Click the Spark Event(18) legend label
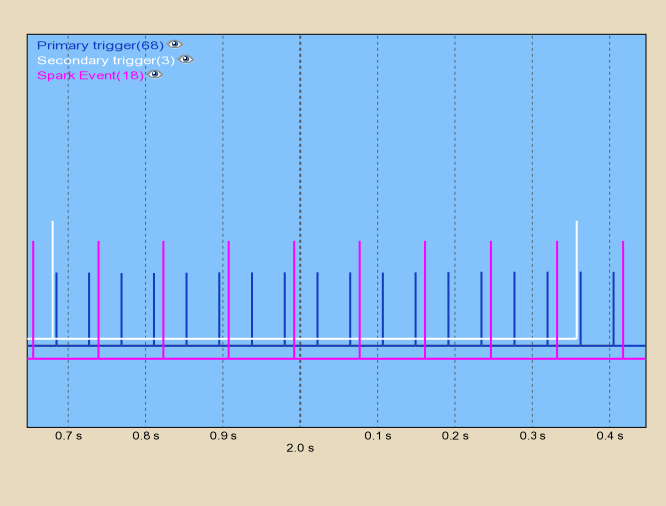The width and height of the screenshot is (666, 506). [90, 75]
